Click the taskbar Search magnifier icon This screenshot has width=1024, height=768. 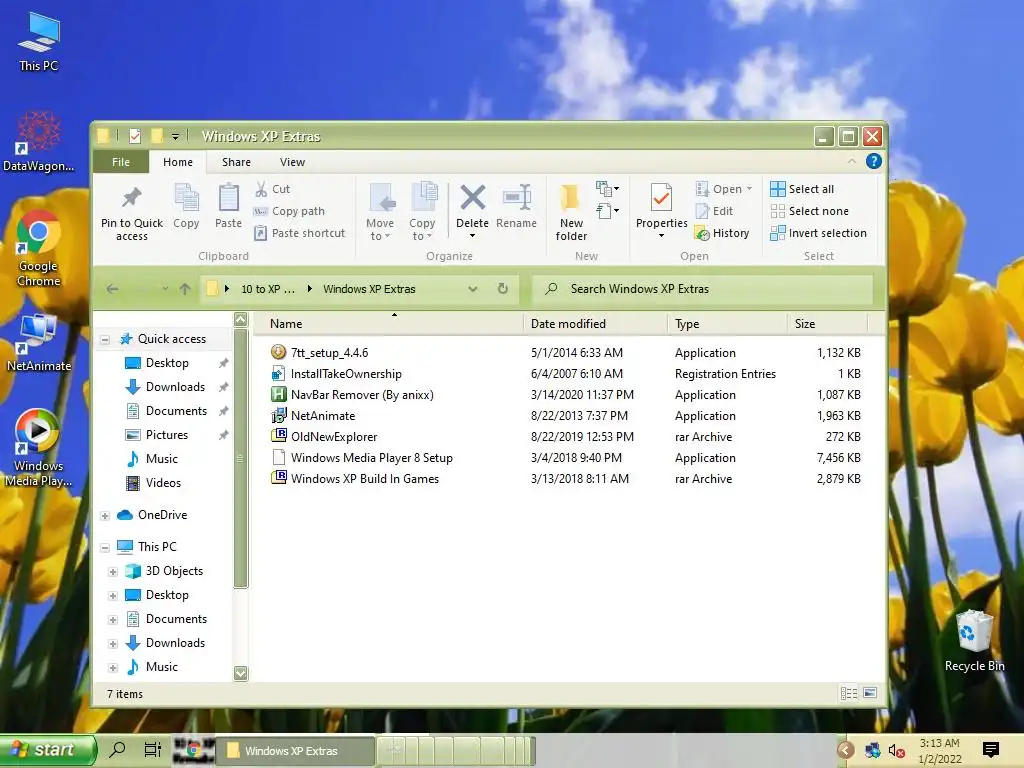coord(117,750)
